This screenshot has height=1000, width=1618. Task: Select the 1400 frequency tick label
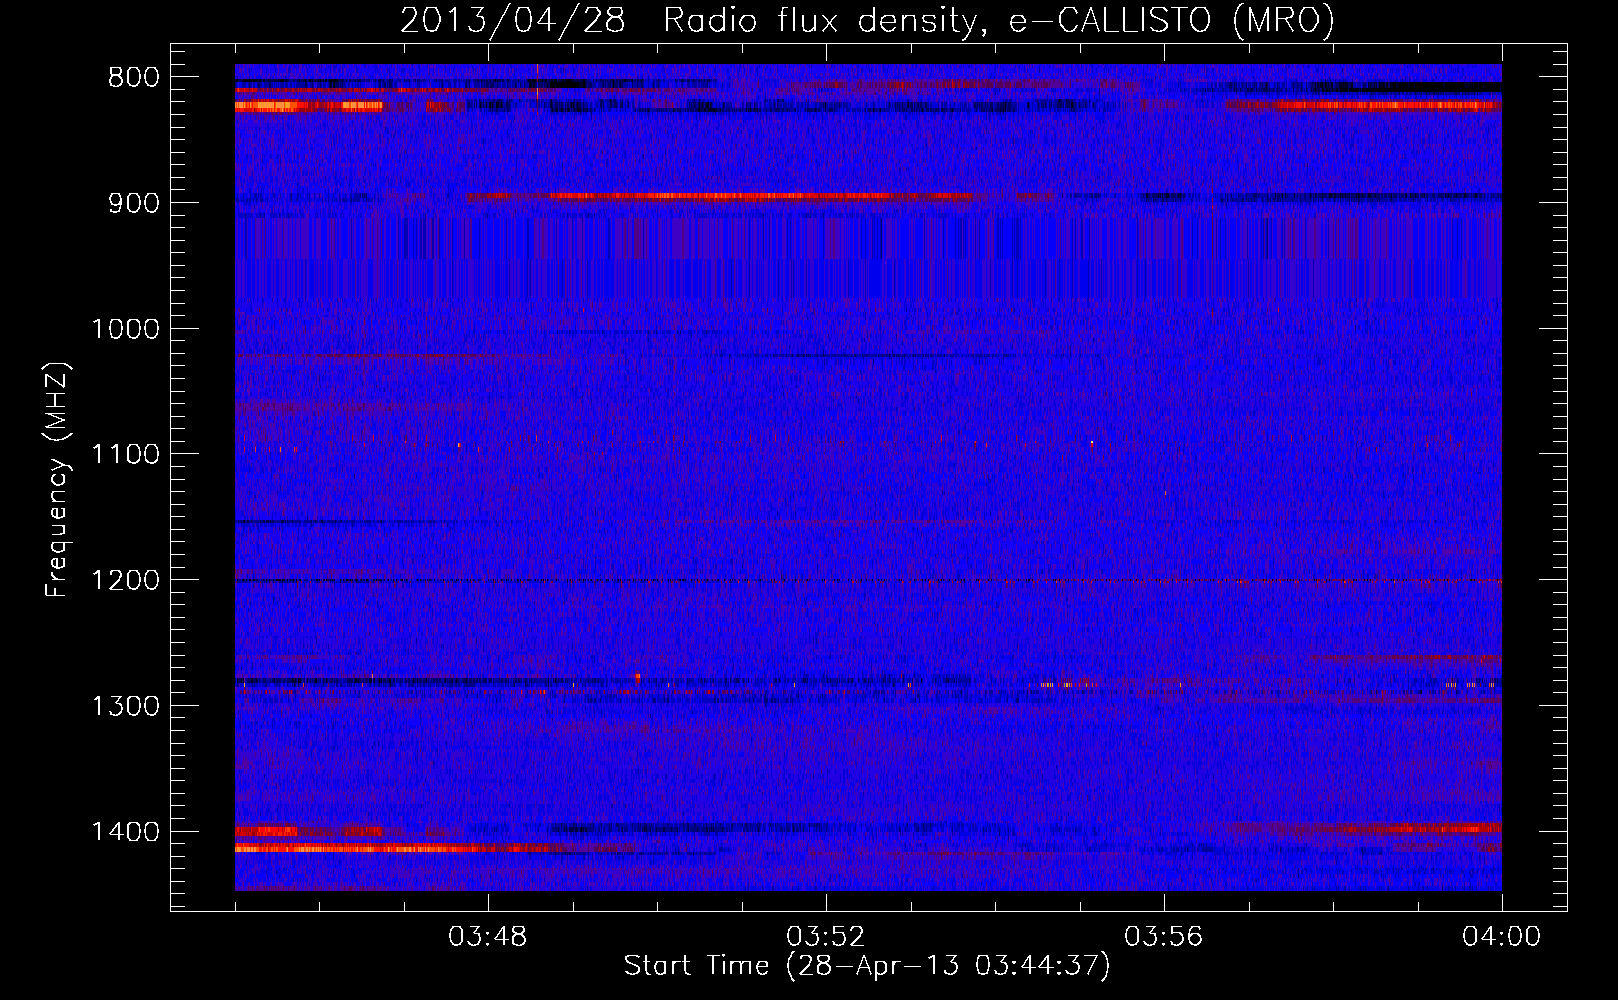pyautogui.click(x=125, y=832)
